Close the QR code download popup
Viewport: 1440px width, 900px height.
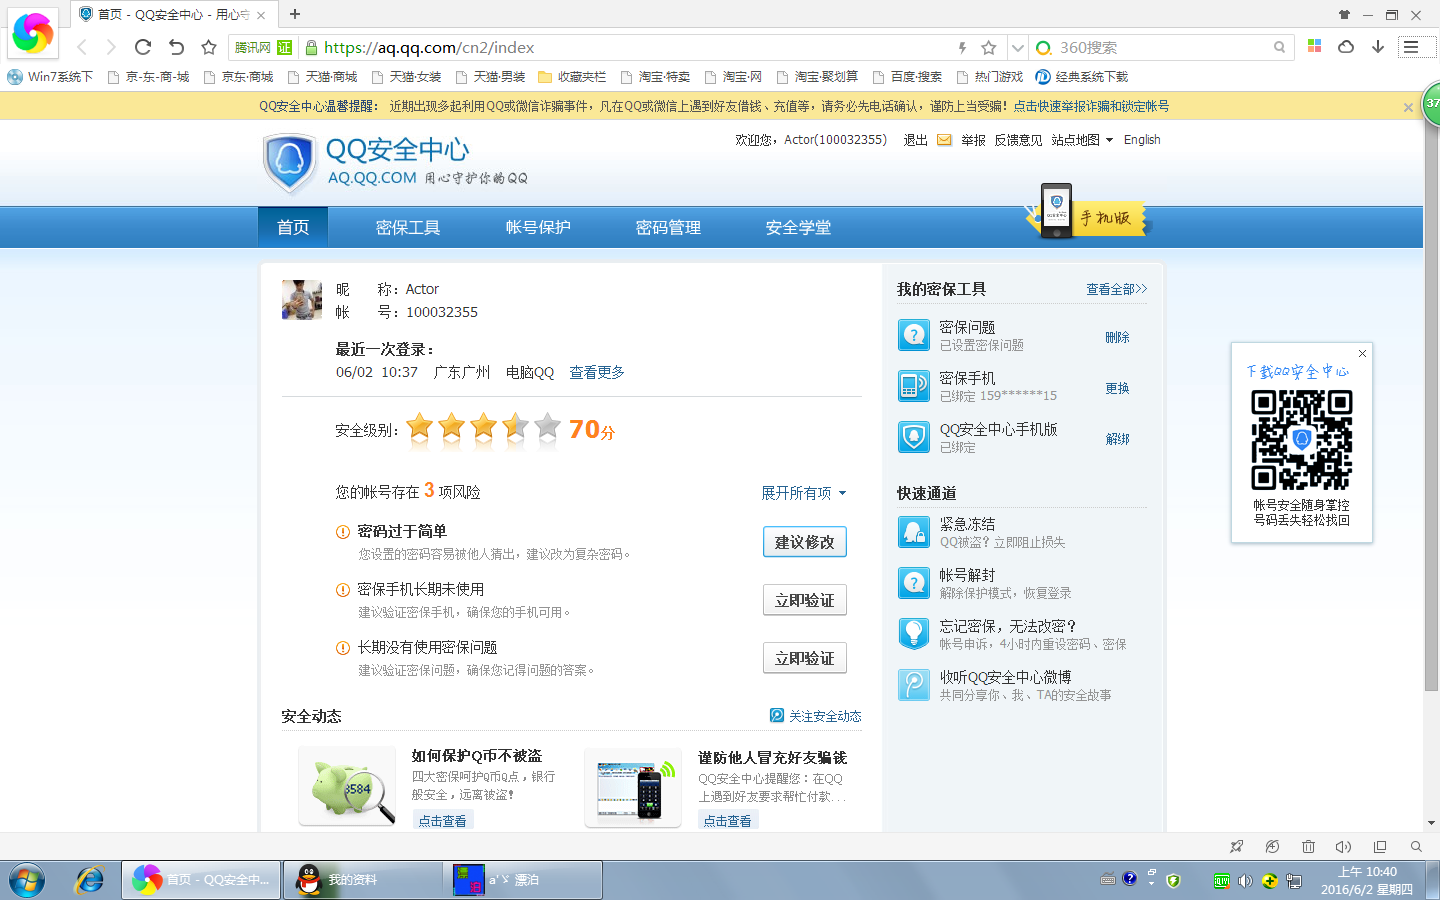(1362, 353)
